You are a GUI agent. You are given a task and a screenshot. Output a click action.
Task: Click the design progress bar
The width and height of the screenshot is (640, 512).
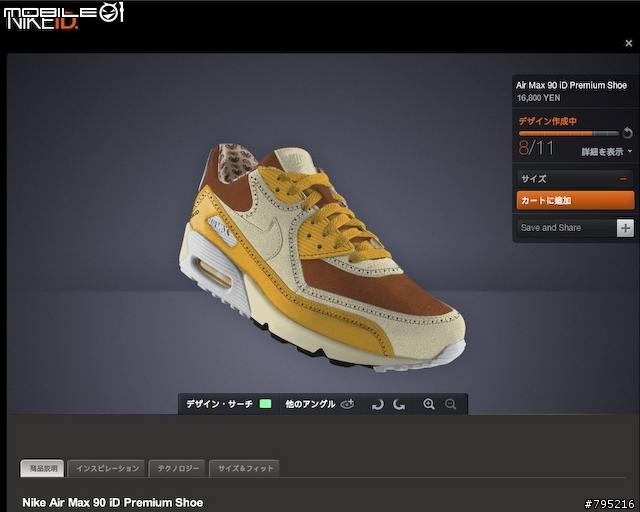569,134
